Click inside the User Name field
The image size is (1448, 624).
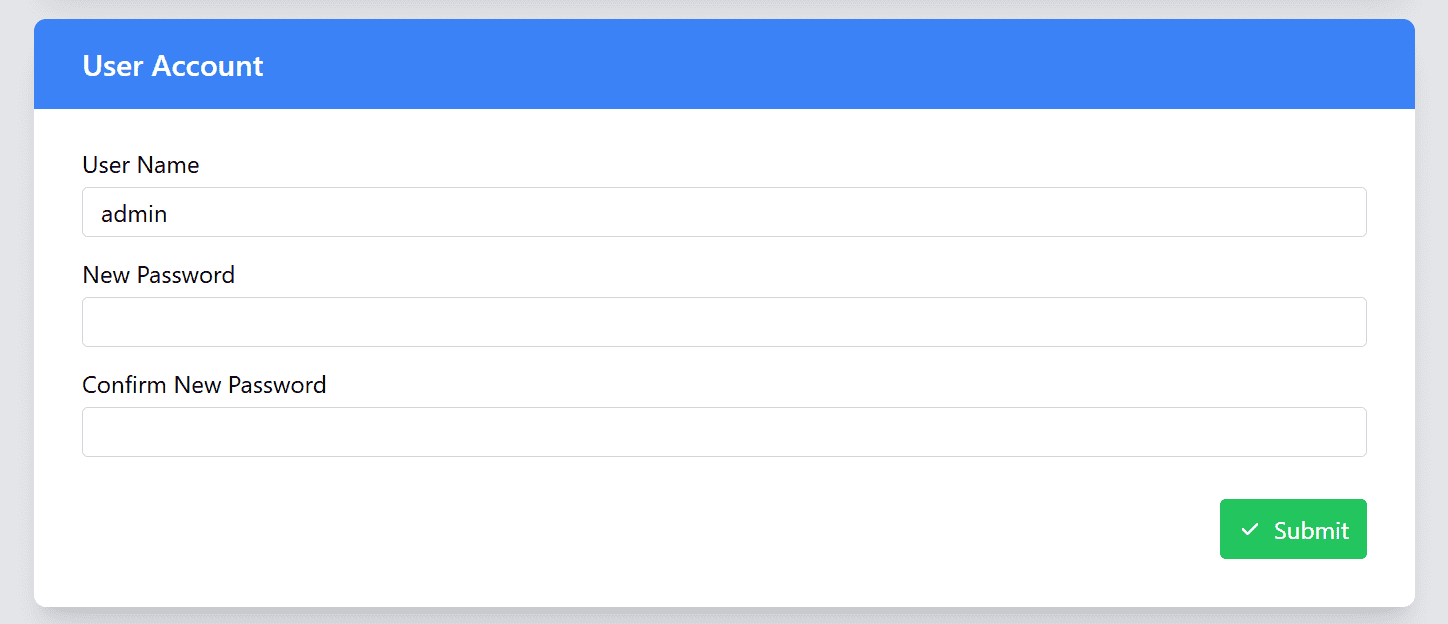tap(724, 212)
